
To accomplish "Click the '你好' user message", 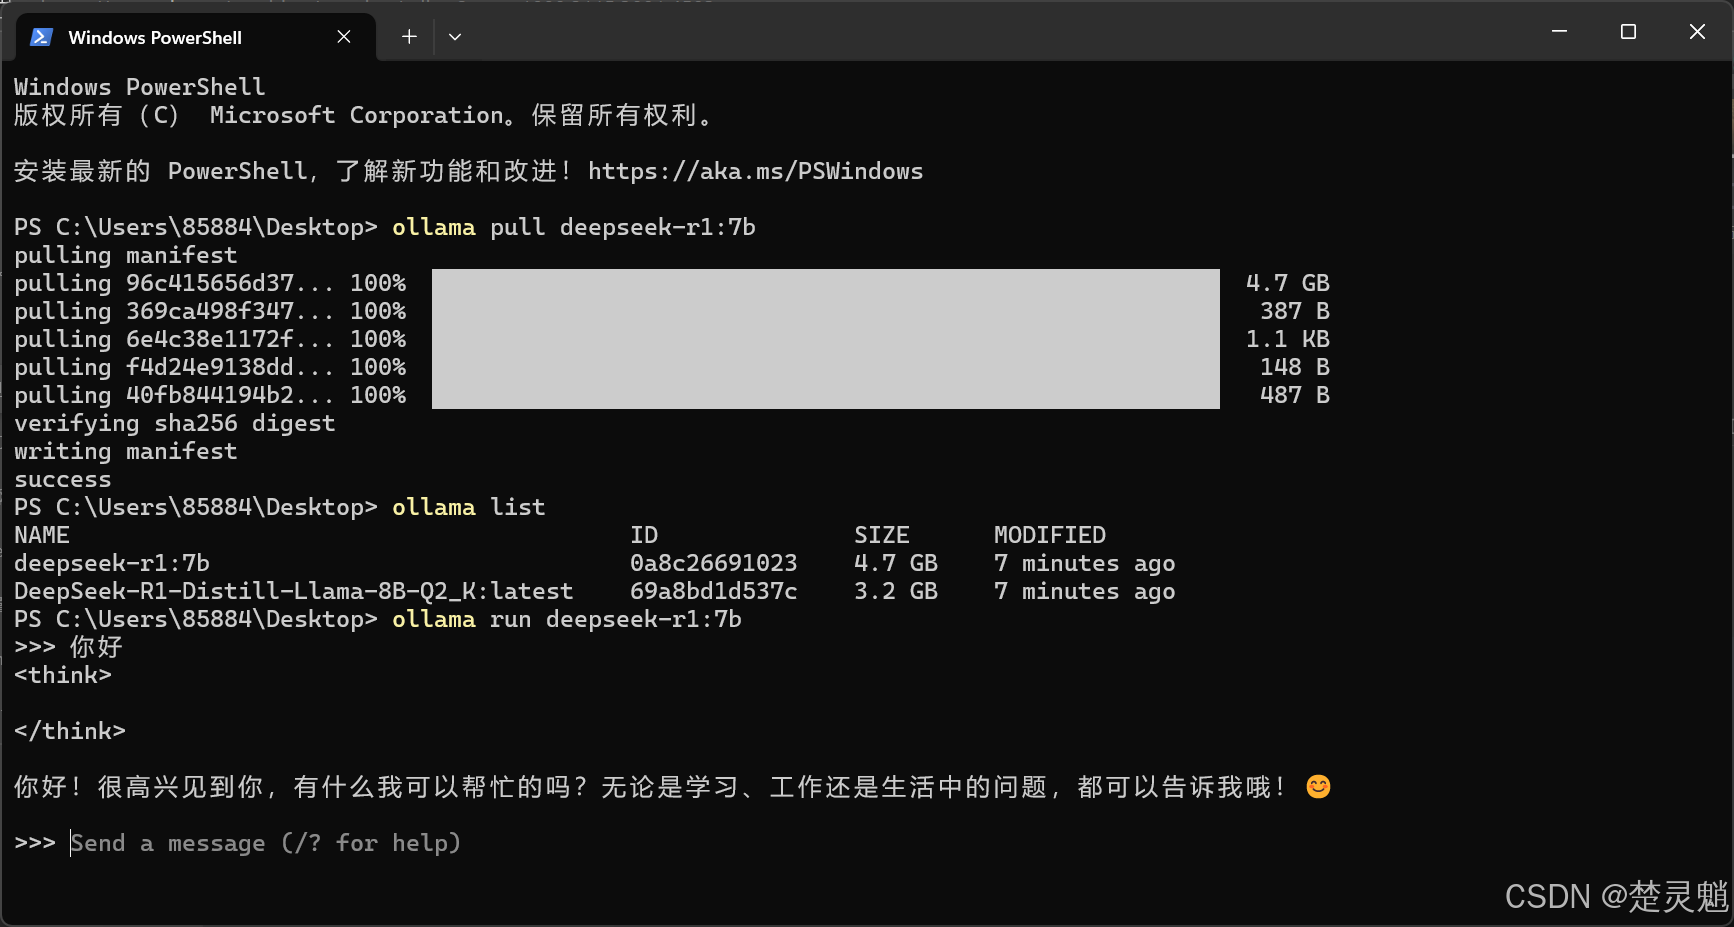I will pyautogui.click(x=96, y=647).
